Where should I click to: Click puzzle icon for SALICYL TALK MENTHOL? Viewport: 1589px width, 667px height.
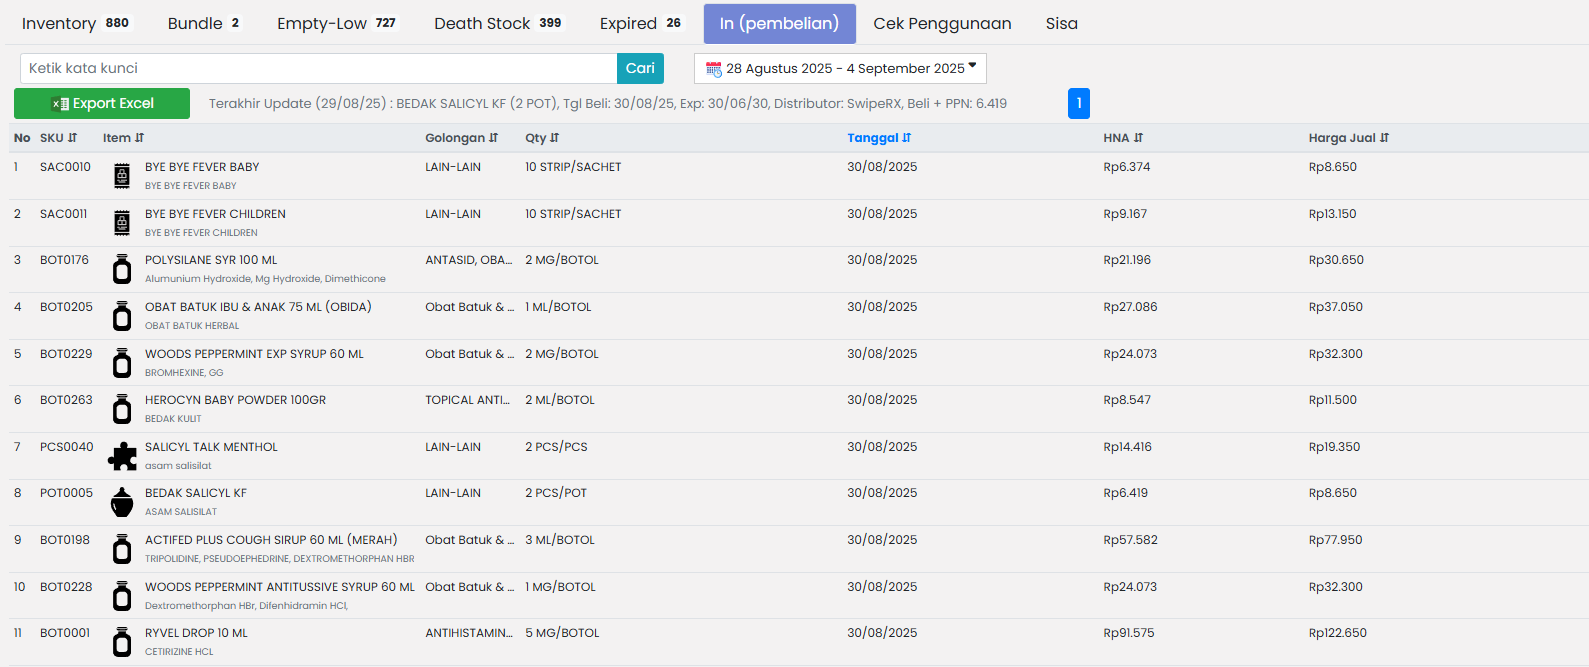[x=122, y=456]
